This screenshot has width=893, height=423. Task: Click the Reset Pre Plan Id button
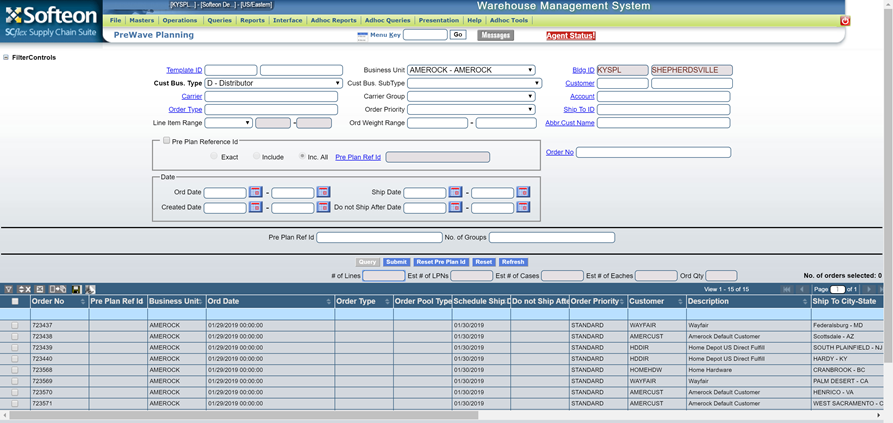(x=441, y=262)
